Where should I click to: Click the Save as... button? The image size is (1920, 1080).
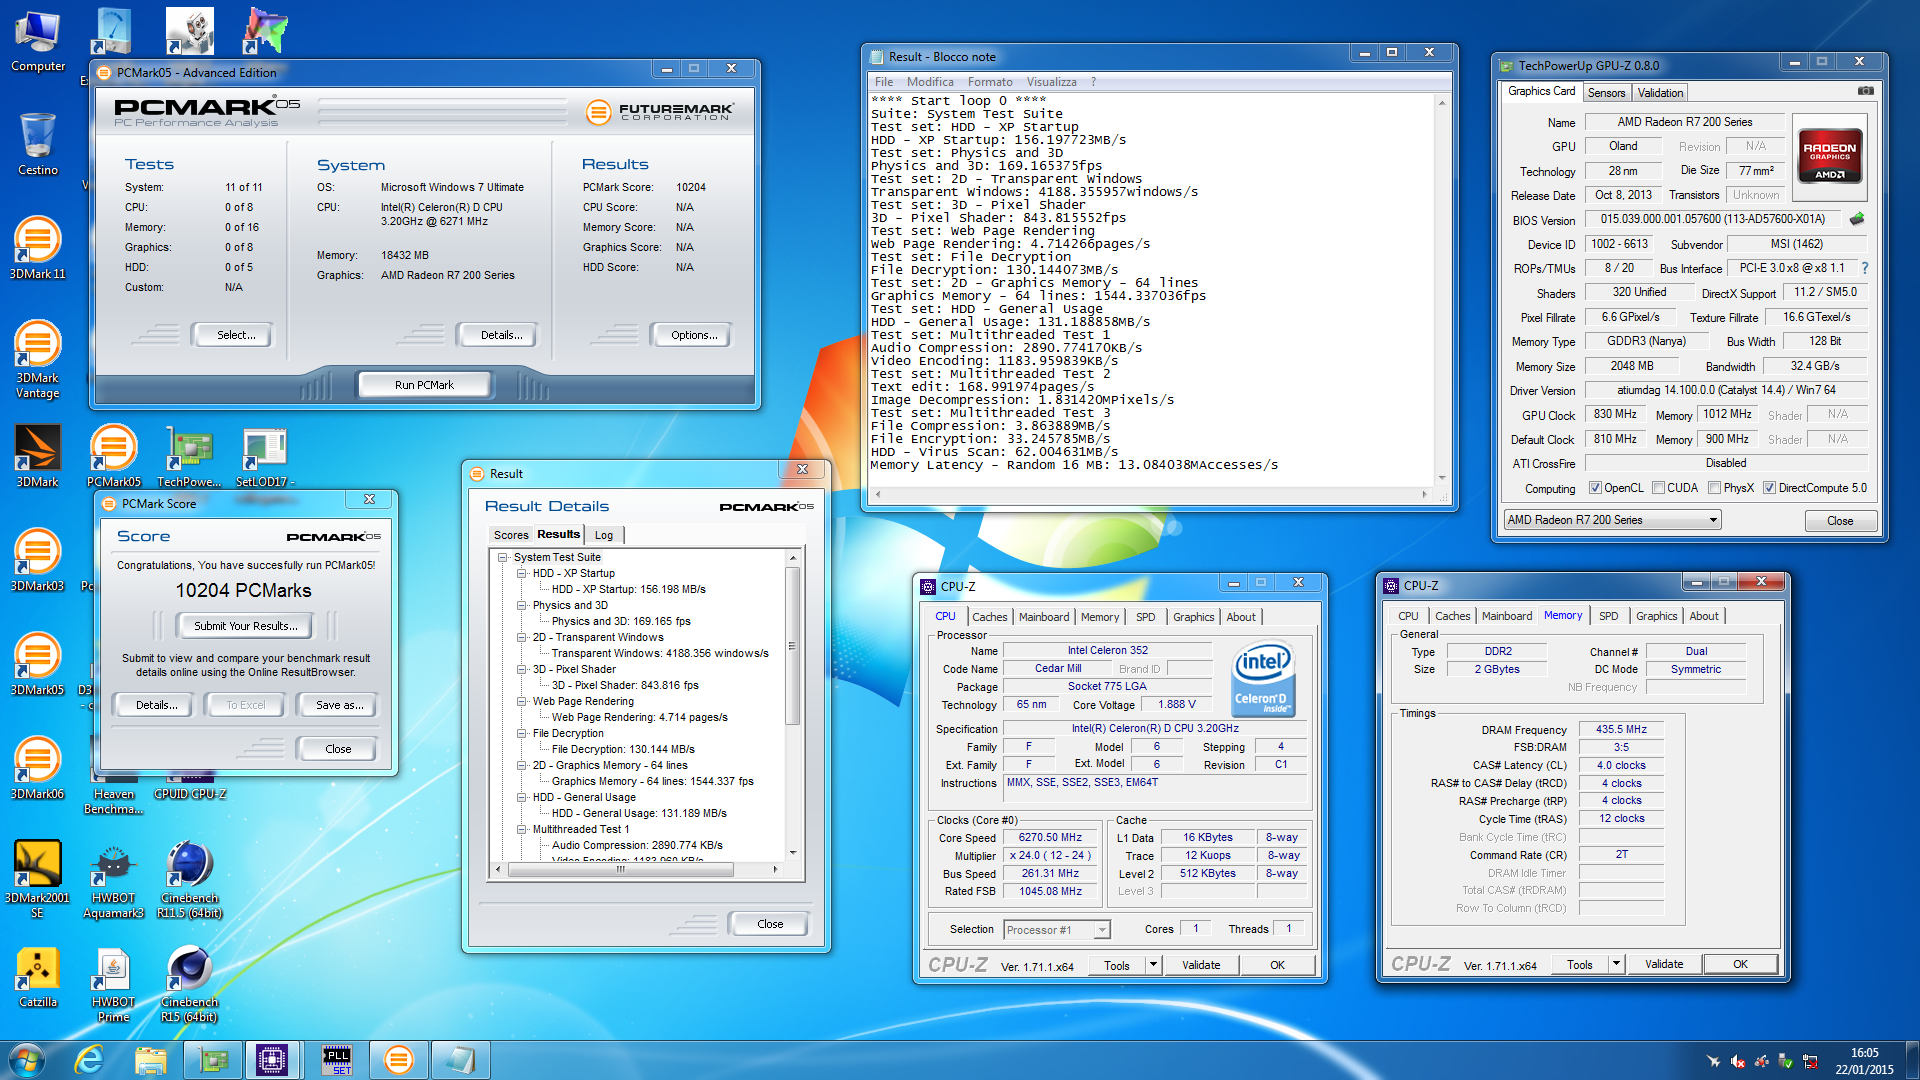[x=339, y=705]
